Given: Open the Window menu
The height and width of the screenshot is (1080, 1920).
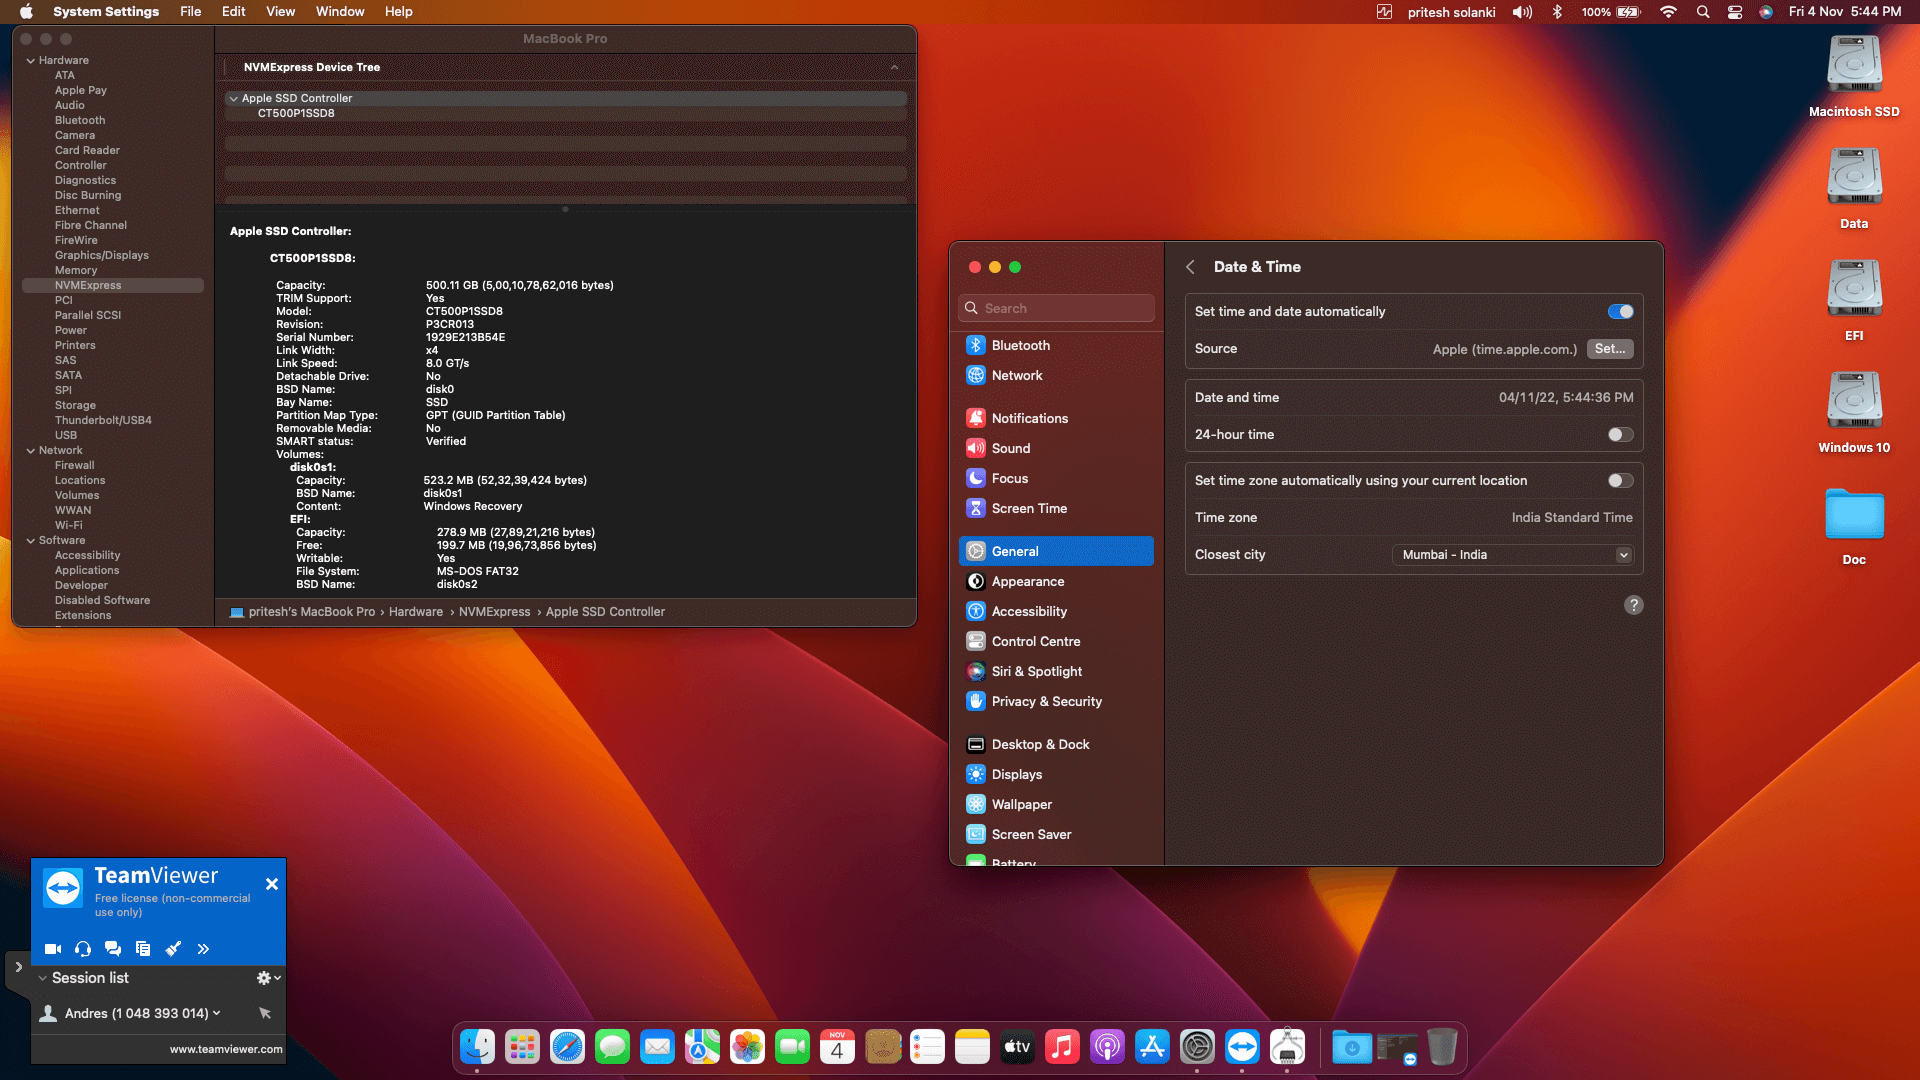Looking at the screenshot, I should (340, 12).
